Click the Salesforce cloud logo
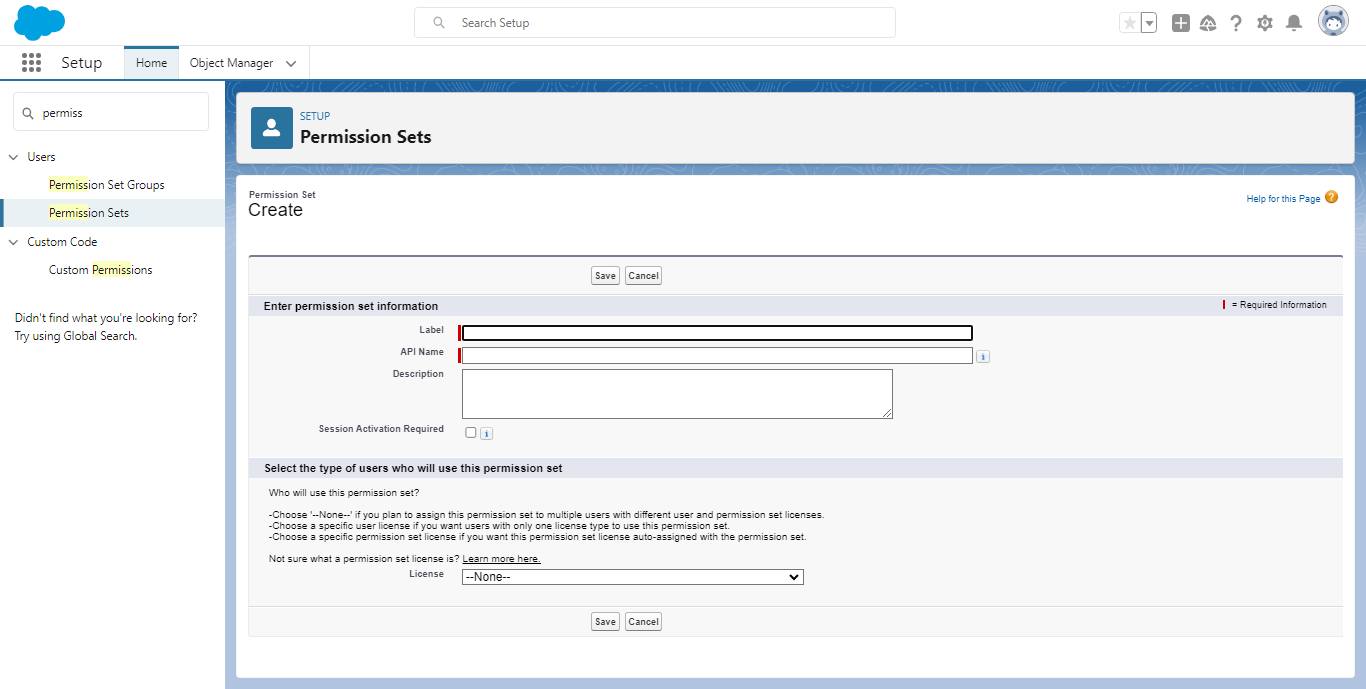Viewport: 1366px width, 689px height. click(40, 22)
